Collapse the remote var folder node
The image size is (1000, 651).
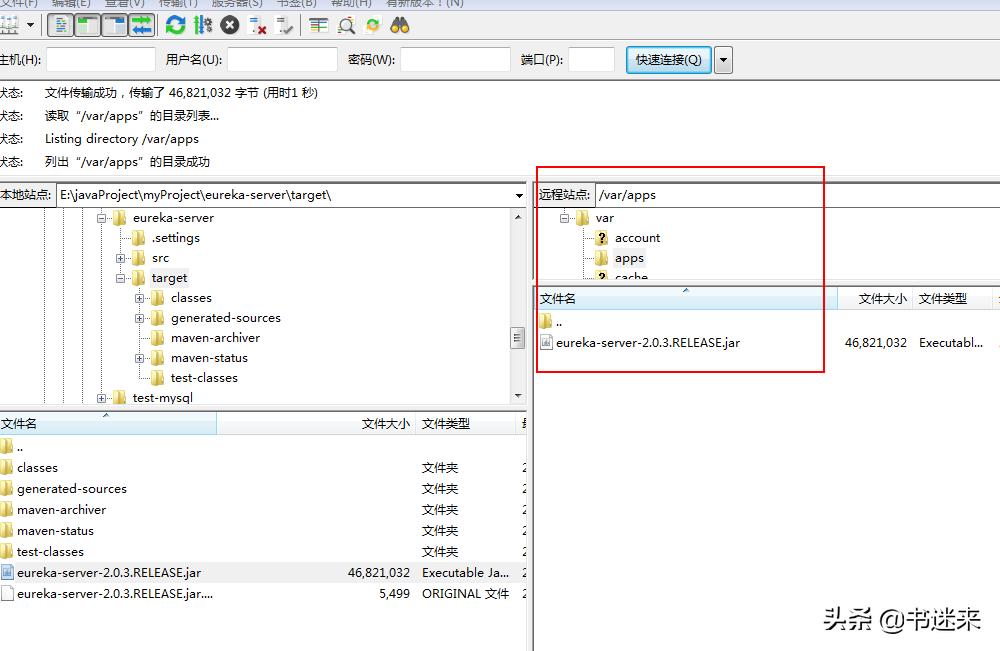(564, 218)
